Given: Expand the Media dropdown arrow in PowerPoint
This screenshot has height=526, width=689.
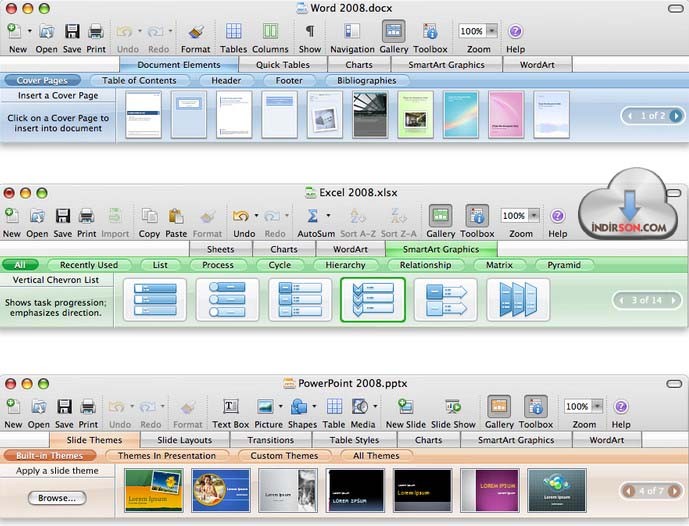Looking at the screenshot, I should (375, 406).
